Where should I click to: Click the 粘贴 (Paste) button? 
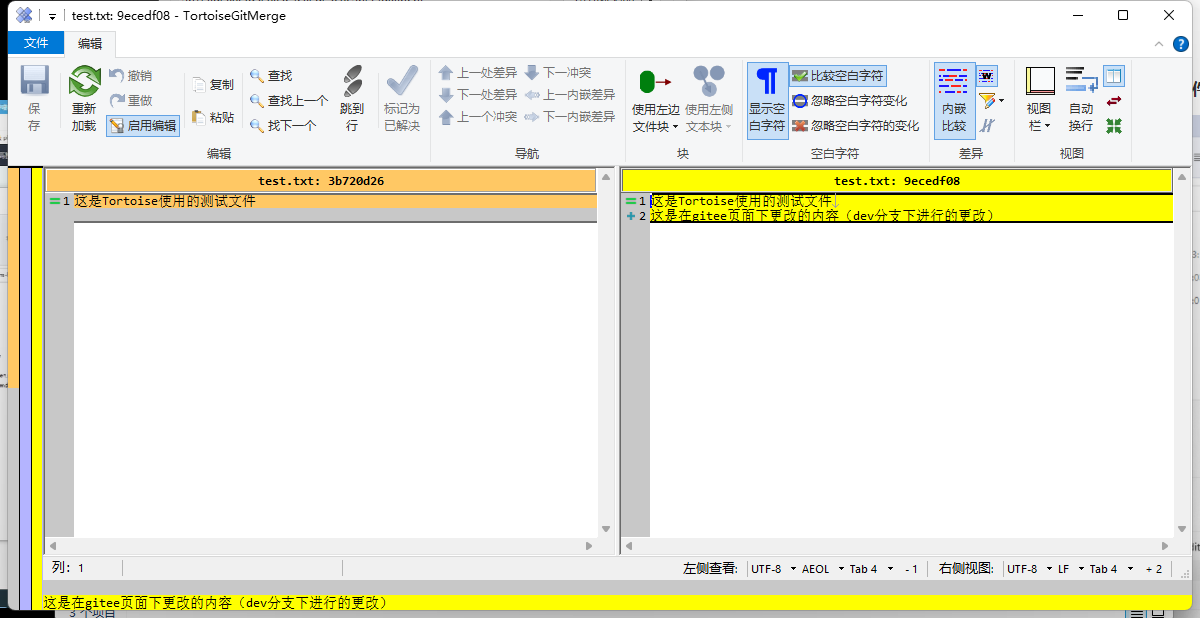pyautogui.click(x=213, y=117)
